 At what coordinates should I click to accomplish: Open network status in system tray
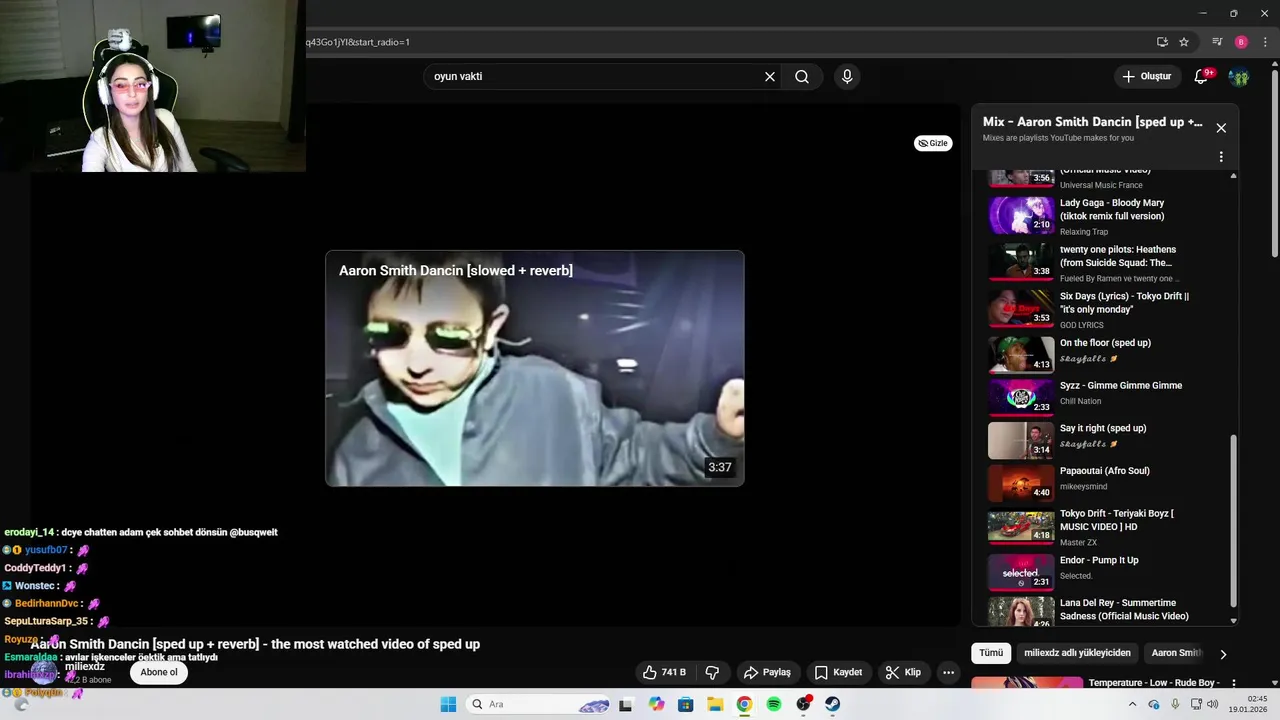tap(1194, 704)
